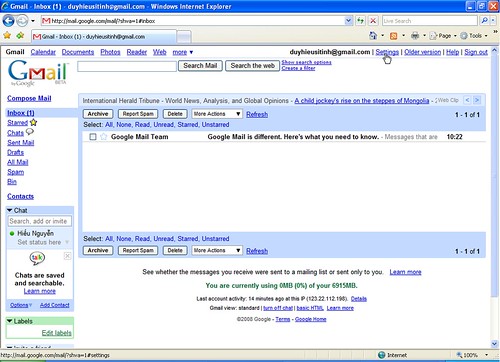Open the Compose Mail link

(x=29, y=98)
